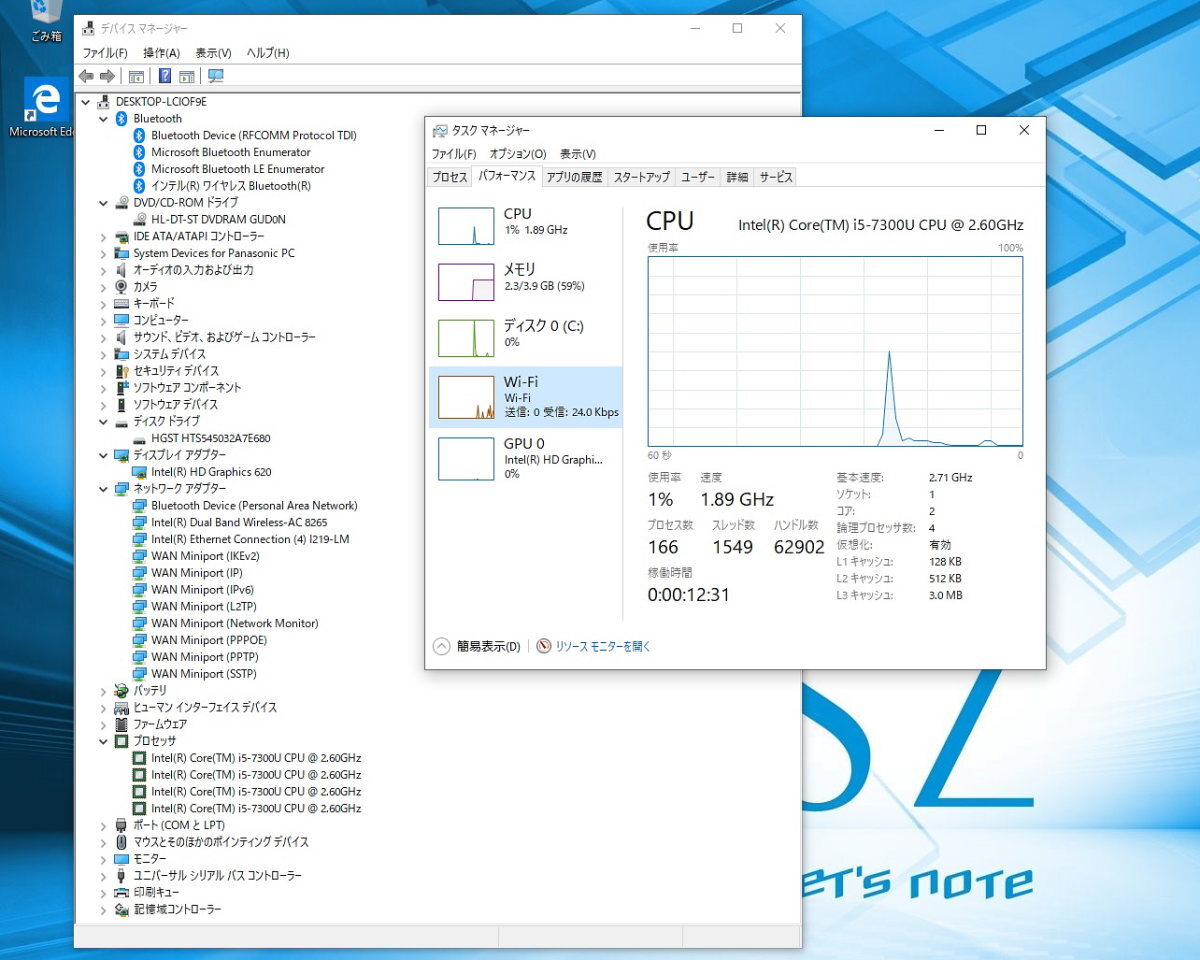Expand the ファームウェア node
Screen dimensions: 1200x960
click(103, 724)
